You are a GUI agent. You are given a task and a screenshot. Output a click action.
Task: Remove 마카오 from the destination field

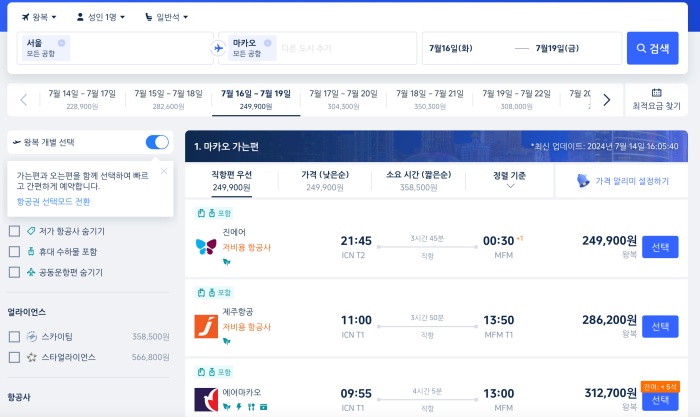pos(267,43)
